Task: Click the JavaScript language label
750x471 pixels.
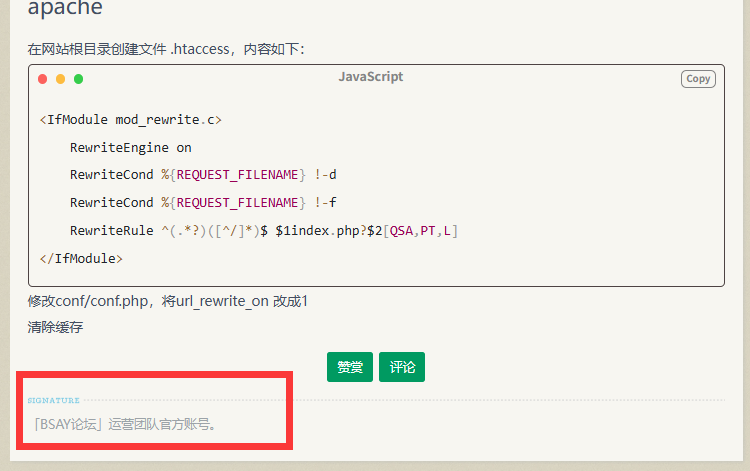Action: coord(370,77)
